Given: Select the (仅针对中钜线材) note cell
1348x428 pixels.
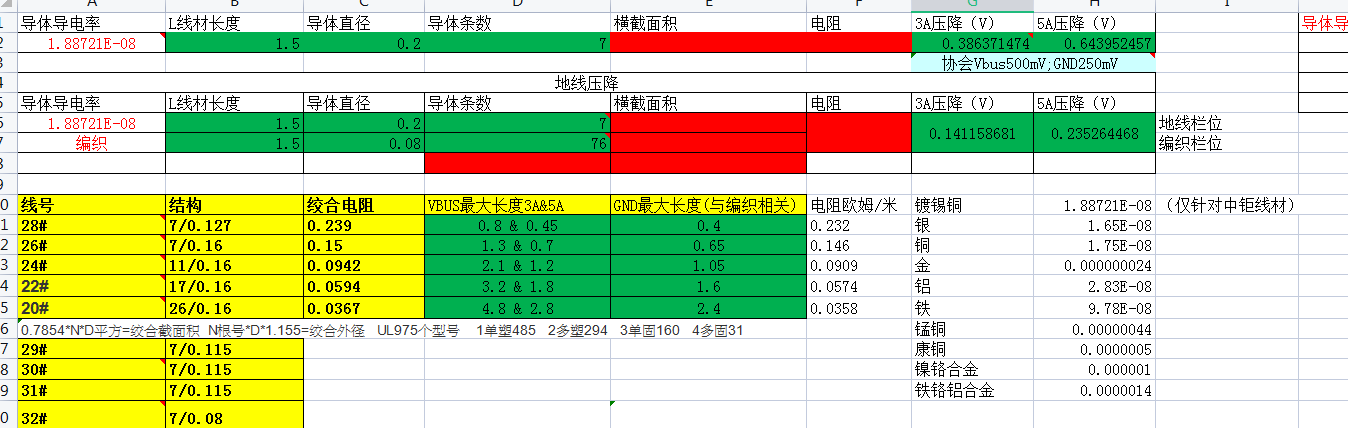Looking at the screenshot, I should point(1230,205).
